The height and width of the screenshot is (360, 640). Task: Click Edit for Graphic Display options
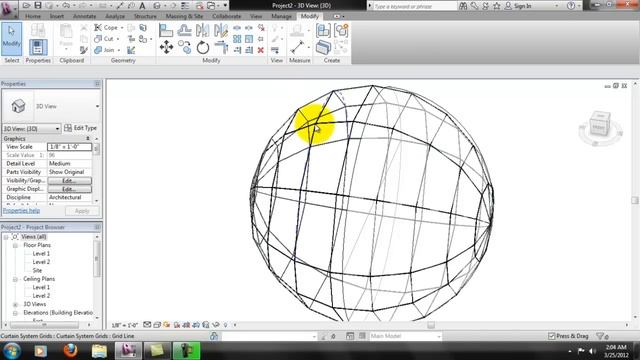pos(69,189)
